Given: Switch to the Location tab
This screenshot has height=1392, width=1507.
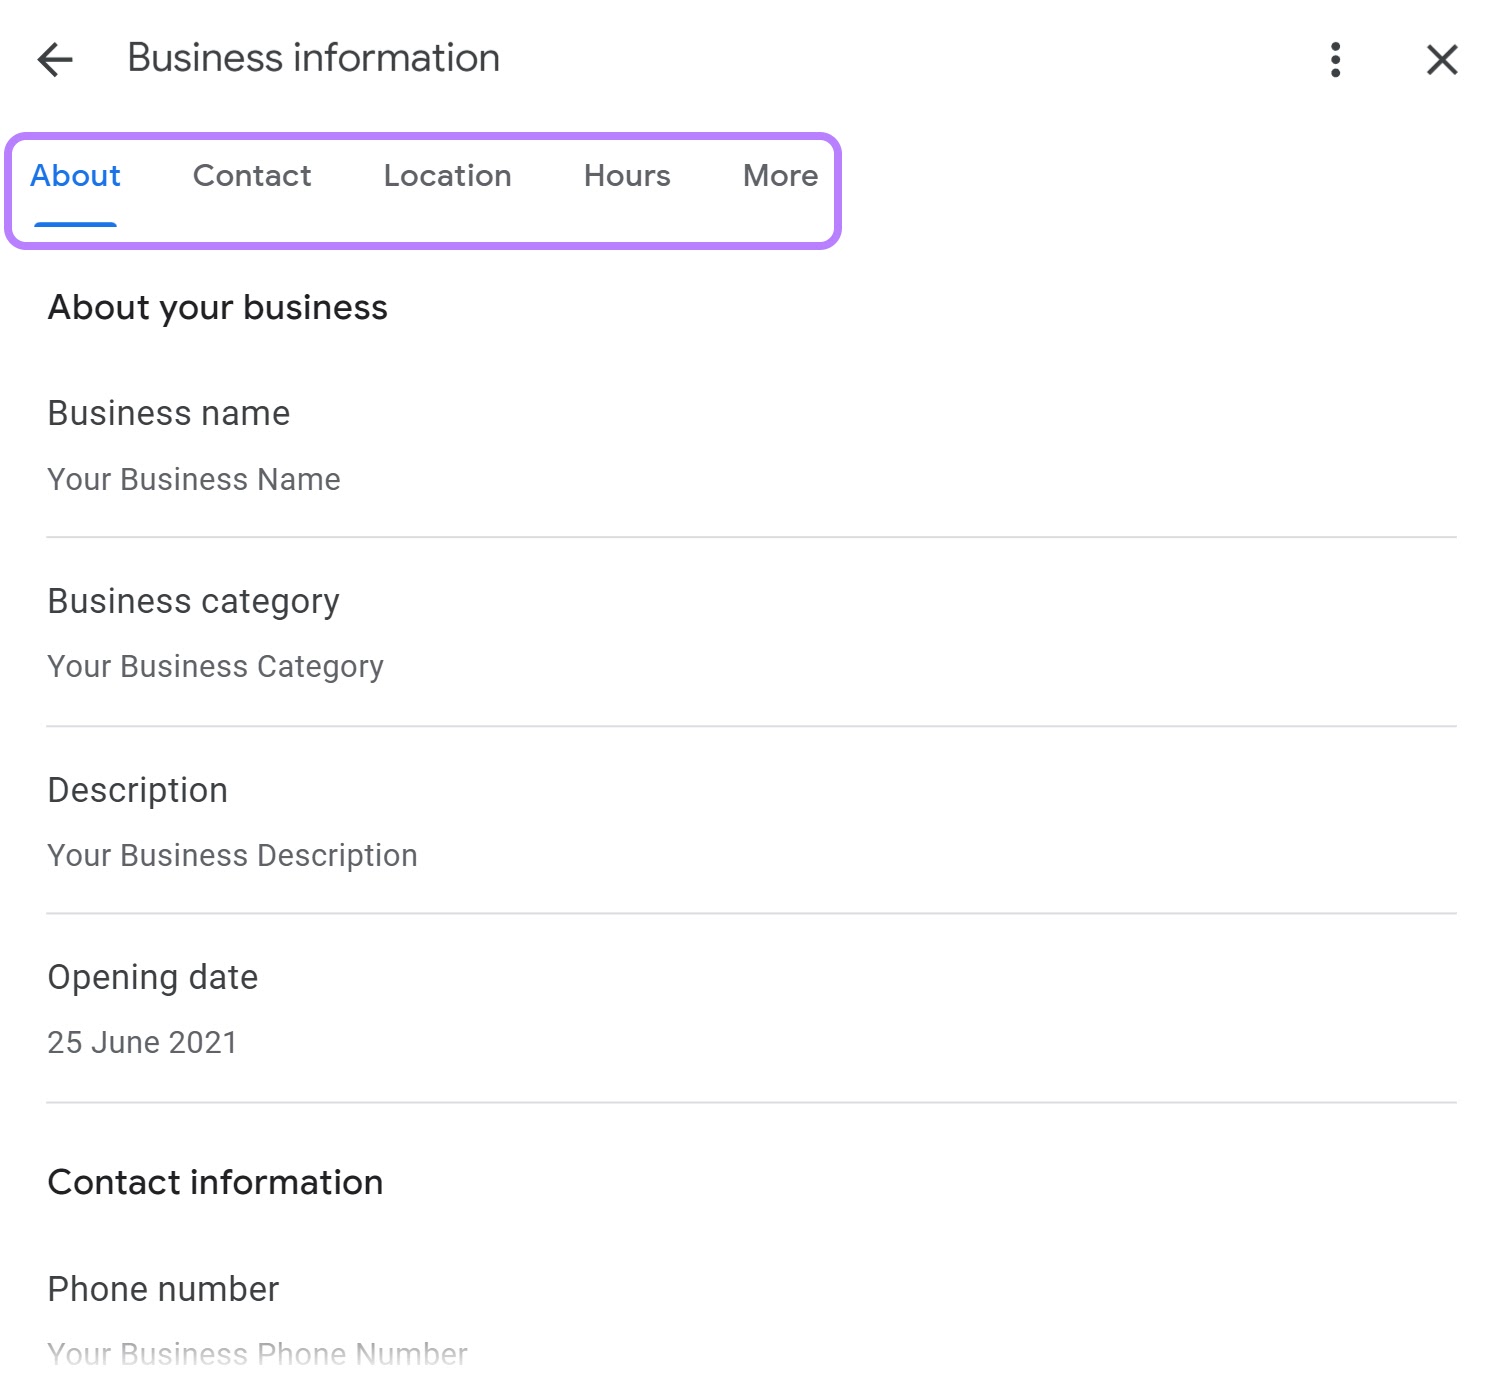Looking at the screenshot, I should [x=447, y=176].
